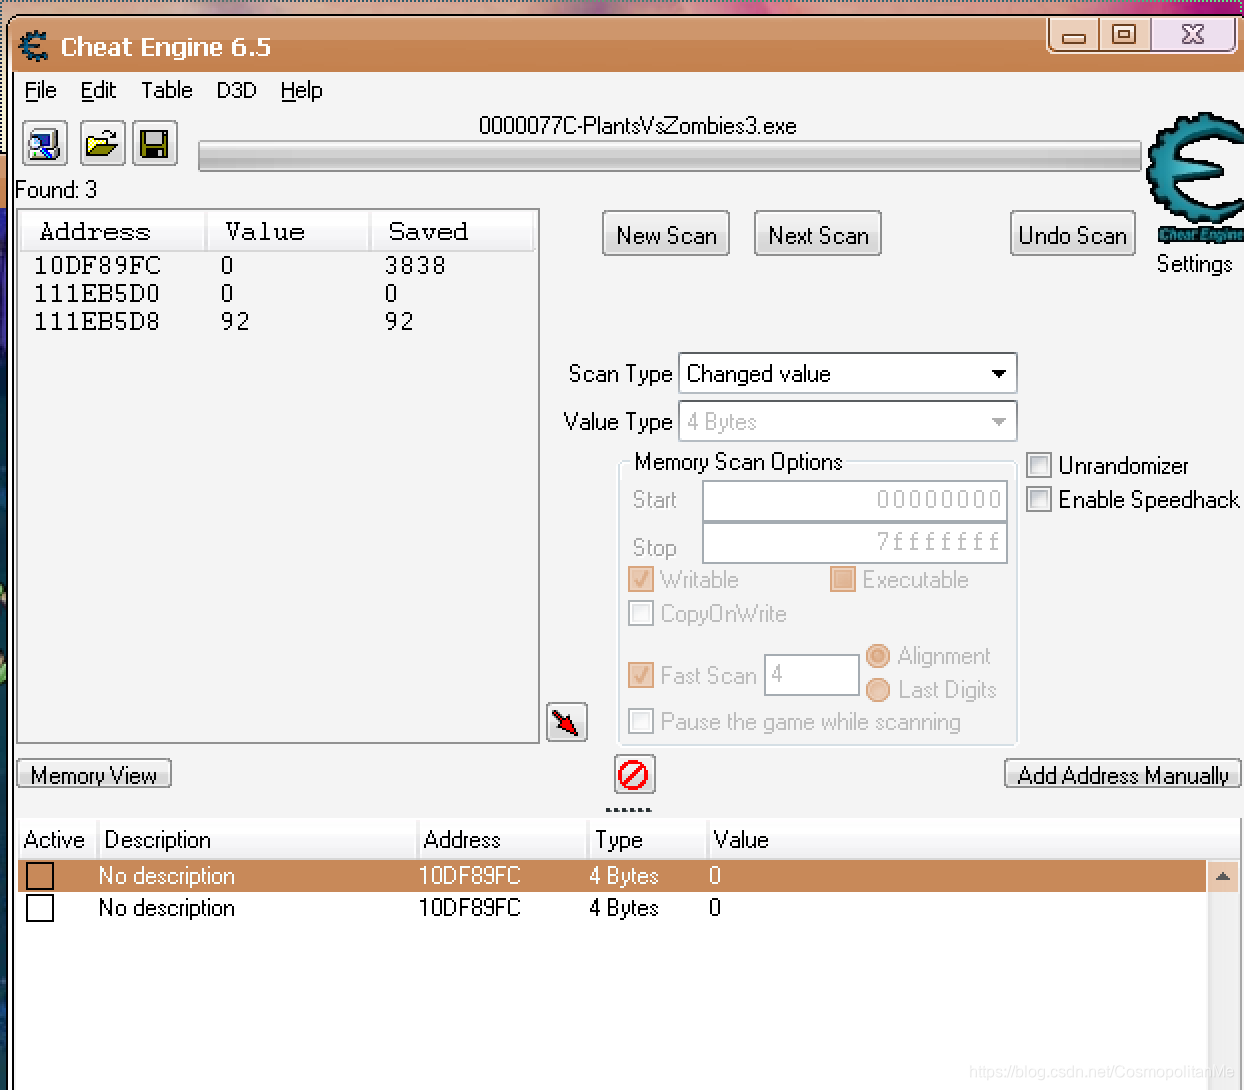1244x1090 pixels.
Task: Minimize the Cheat Engine window
Action: click(x=1074, y=36)
